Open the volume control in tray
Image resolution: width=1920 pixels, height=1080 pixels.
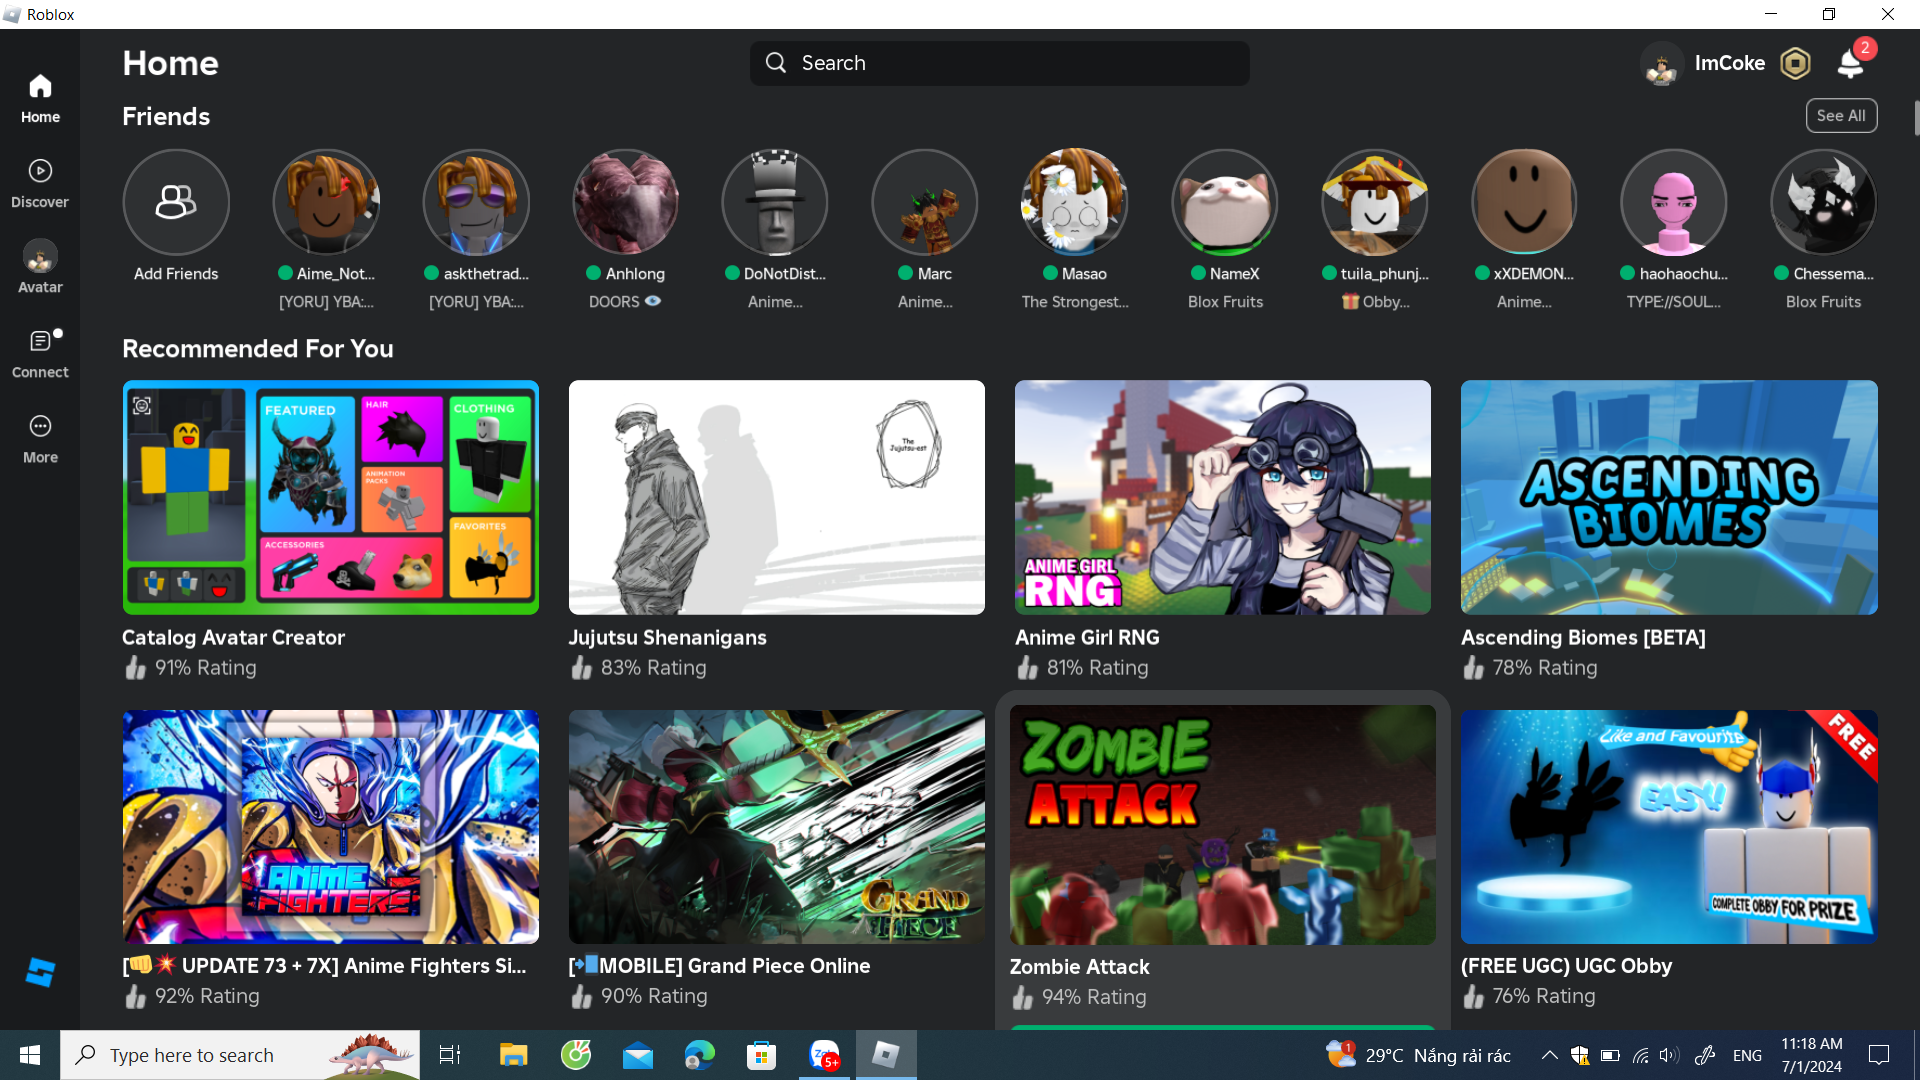1668,1055
